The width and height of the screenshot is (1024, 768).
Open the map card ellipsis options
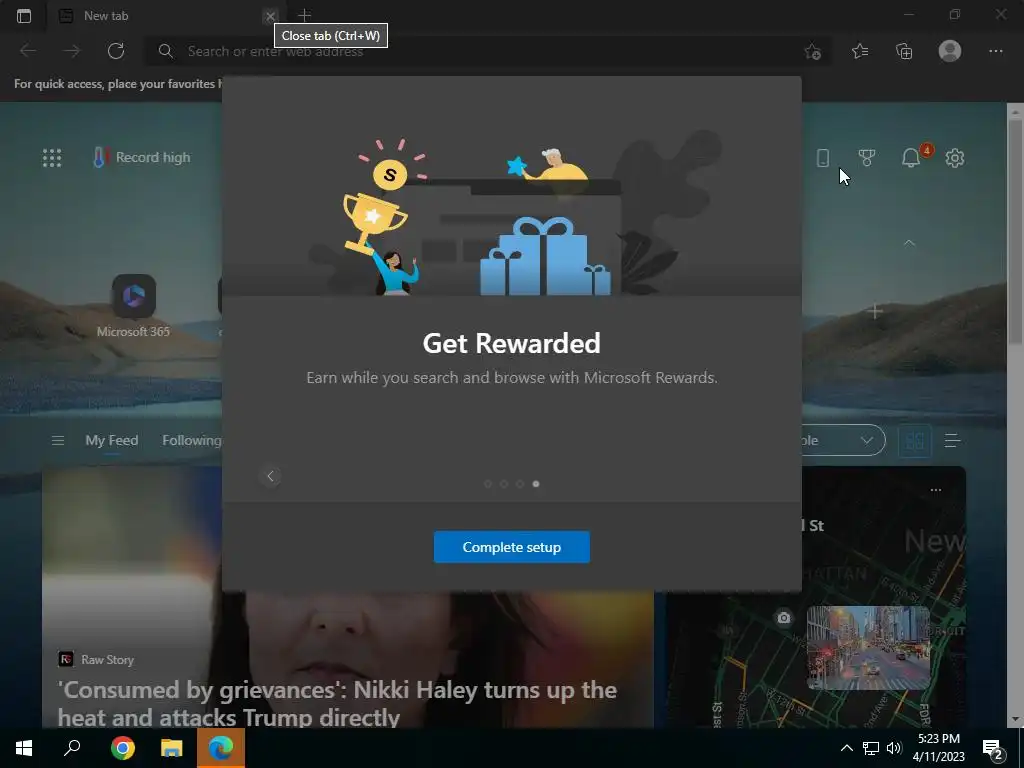tap(936, 490)
